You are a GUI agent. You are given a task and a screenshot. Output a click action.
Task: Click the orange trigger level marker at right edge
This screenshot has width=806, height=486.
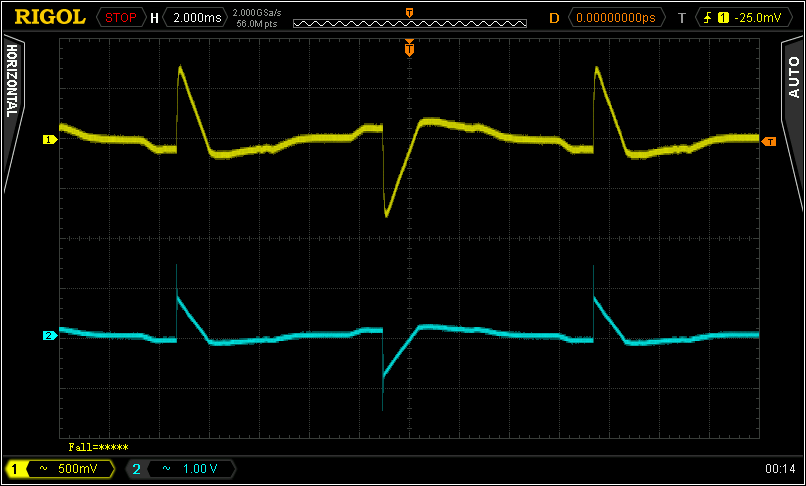pos(768,141)
